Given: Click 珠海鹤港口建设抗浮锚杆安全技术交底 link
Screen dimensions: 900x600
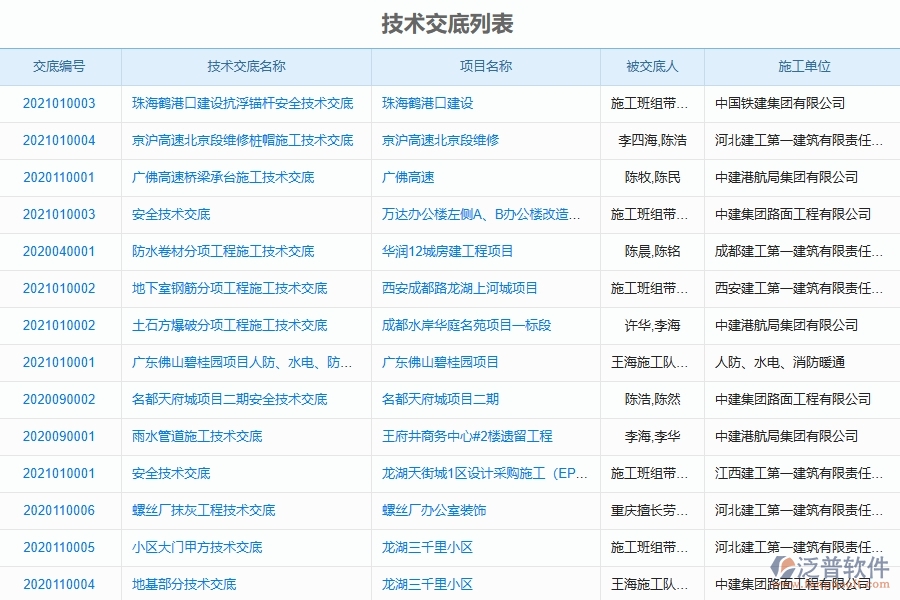Looking at the screenshot, I should [246, 103].
